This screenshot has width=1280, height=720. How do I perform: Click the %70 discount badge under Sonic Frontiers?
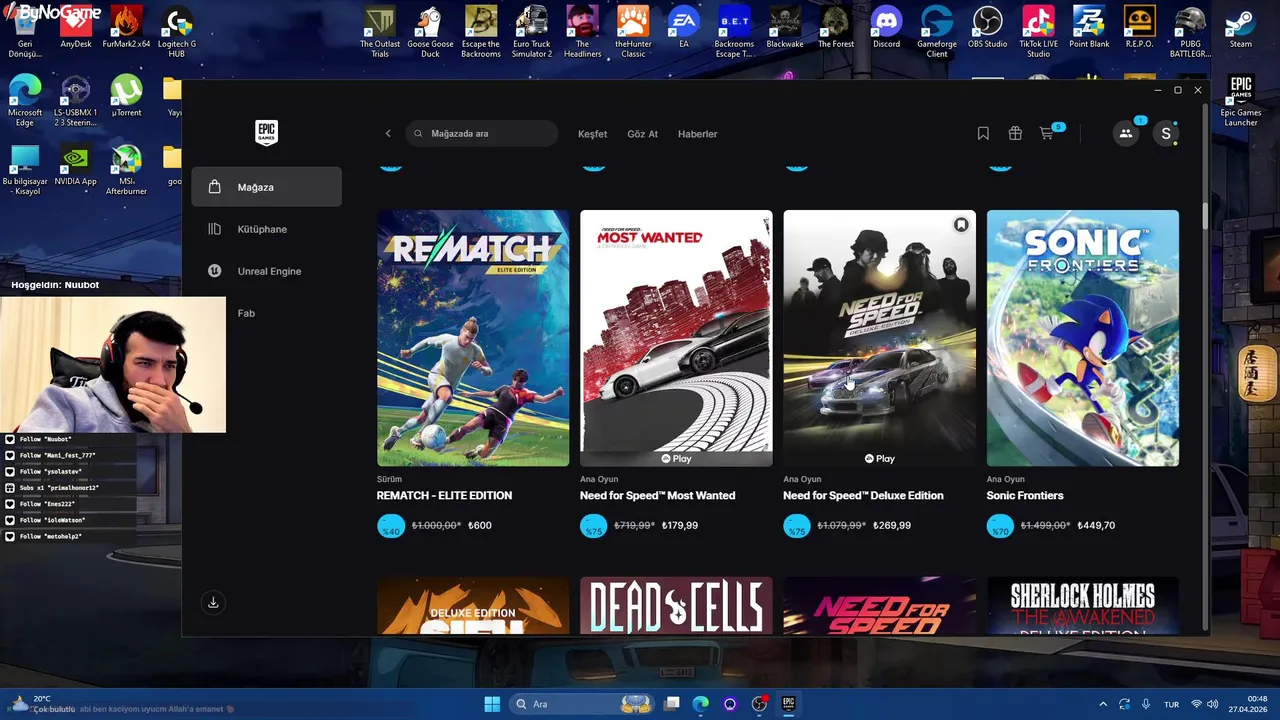pos(1000,526)
